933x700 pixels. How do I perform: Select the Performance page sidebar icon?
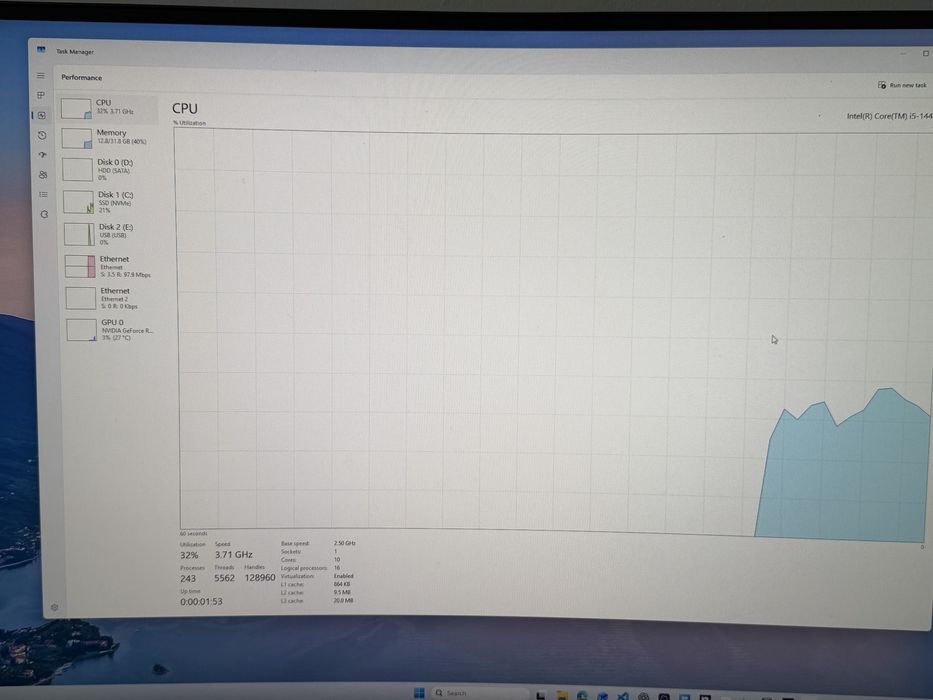tap(42, 115)
